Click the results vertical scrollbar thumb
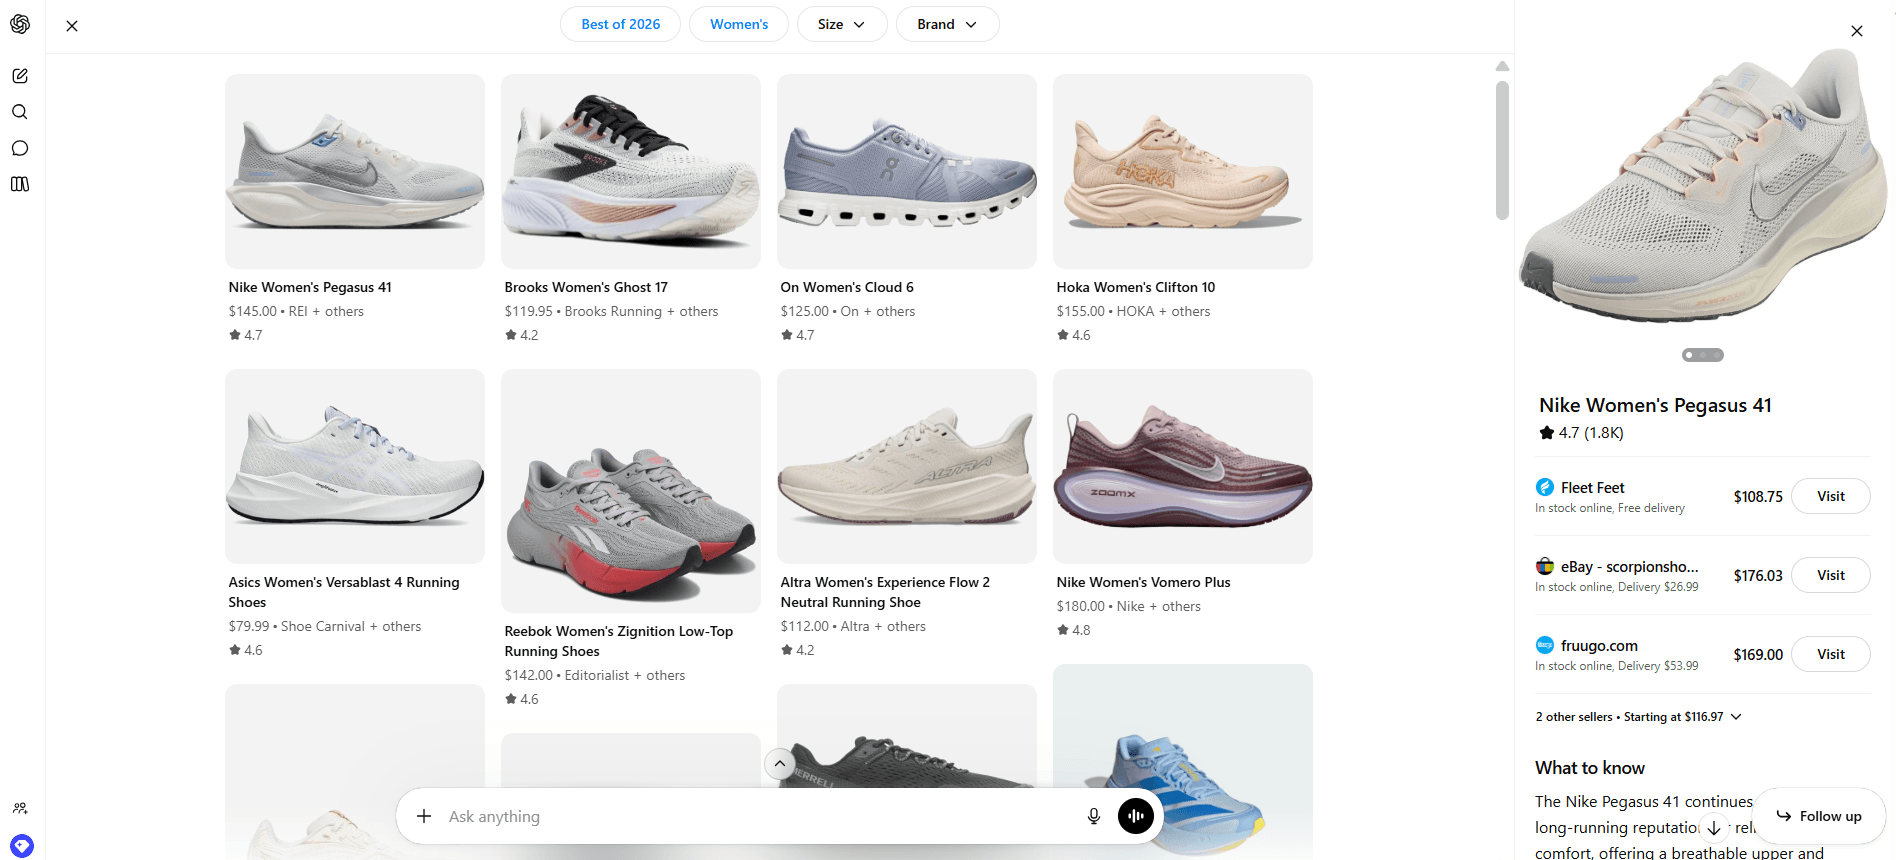The height and width of the screenshot is (860, 1896). tap(1502, 150)
